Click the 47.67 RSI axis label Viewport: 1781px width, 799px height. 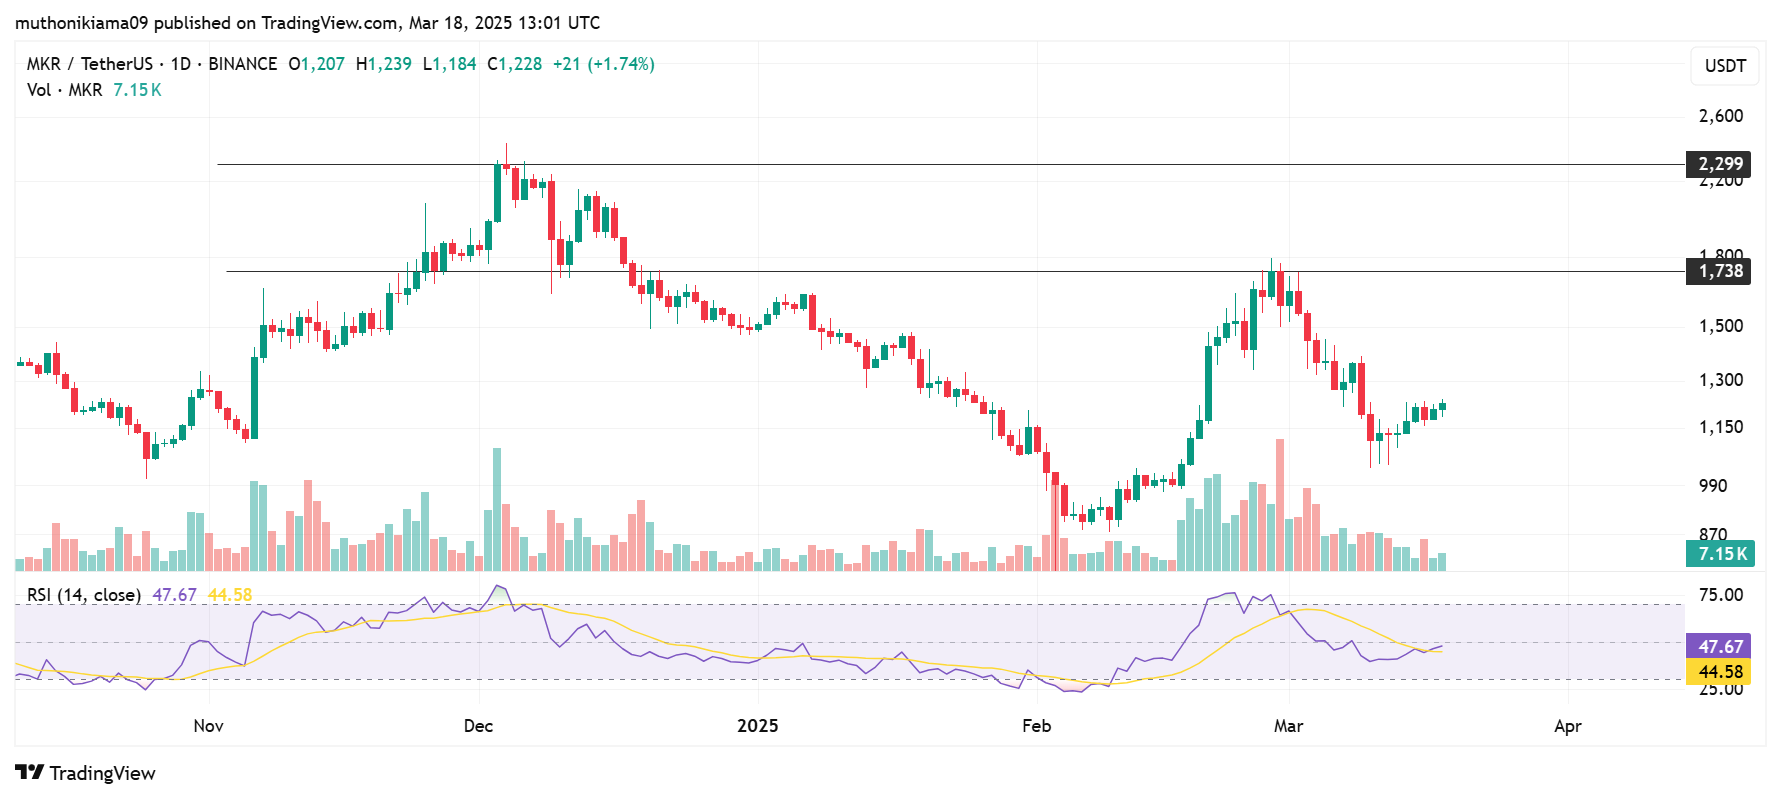1719,647
